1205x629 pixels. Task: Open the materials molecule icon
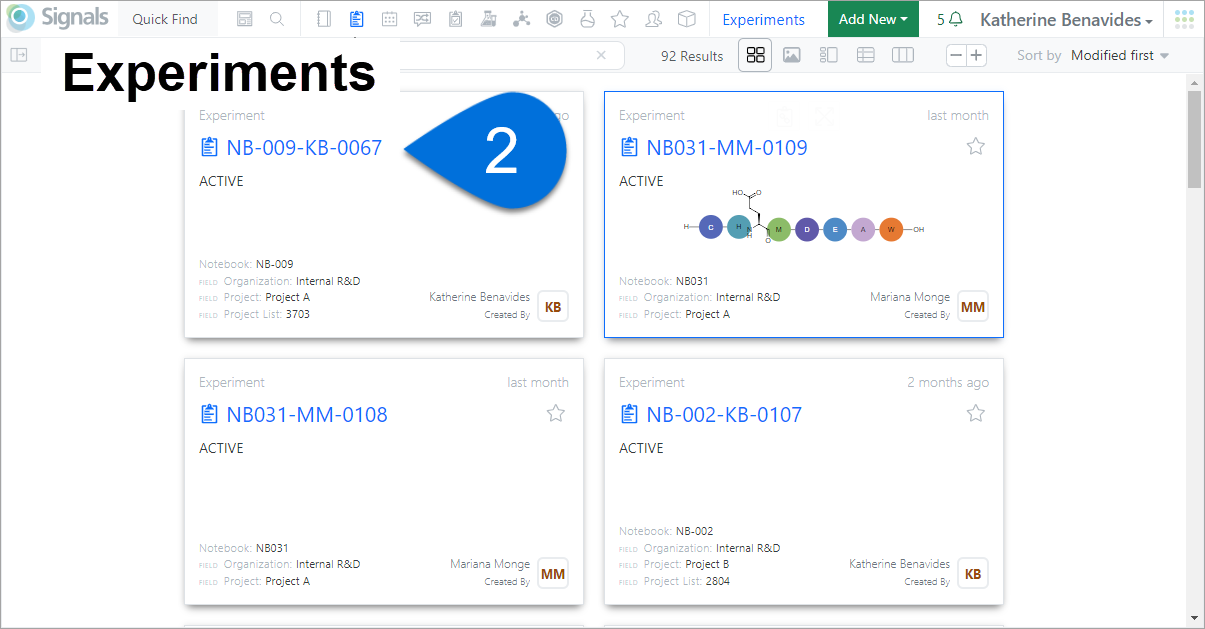[x=521, y=18]
